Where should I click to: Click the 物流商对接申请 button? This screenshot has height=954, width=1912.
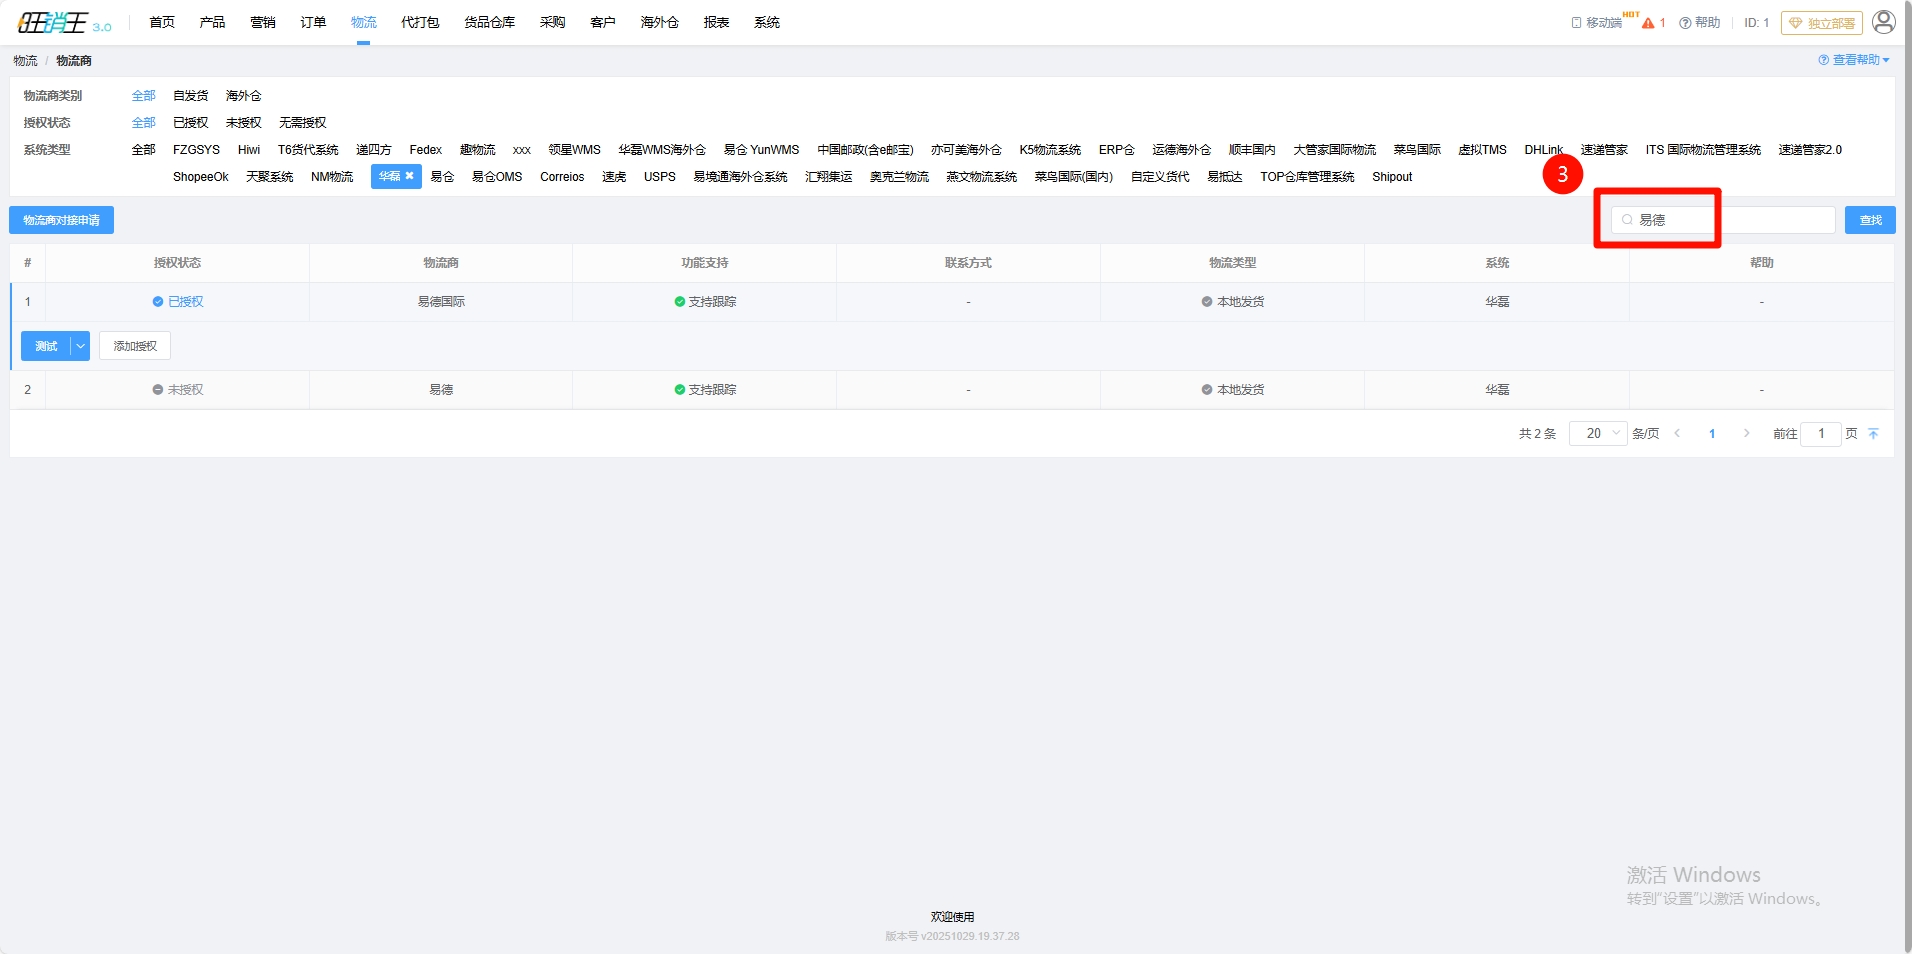tap(61, 220)
